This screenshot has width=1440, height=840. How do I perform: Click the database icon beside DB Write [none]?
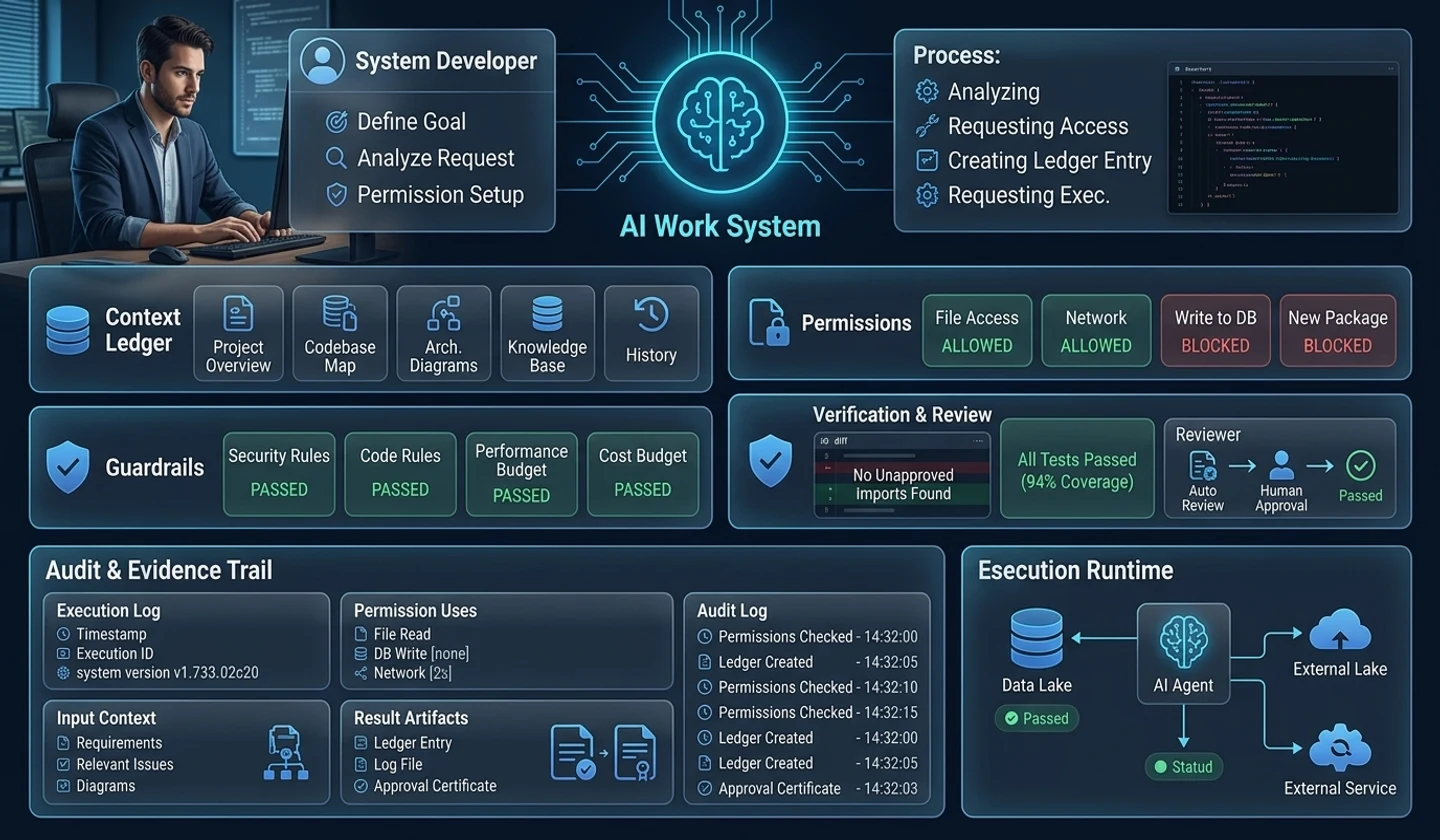pos(361,654)
